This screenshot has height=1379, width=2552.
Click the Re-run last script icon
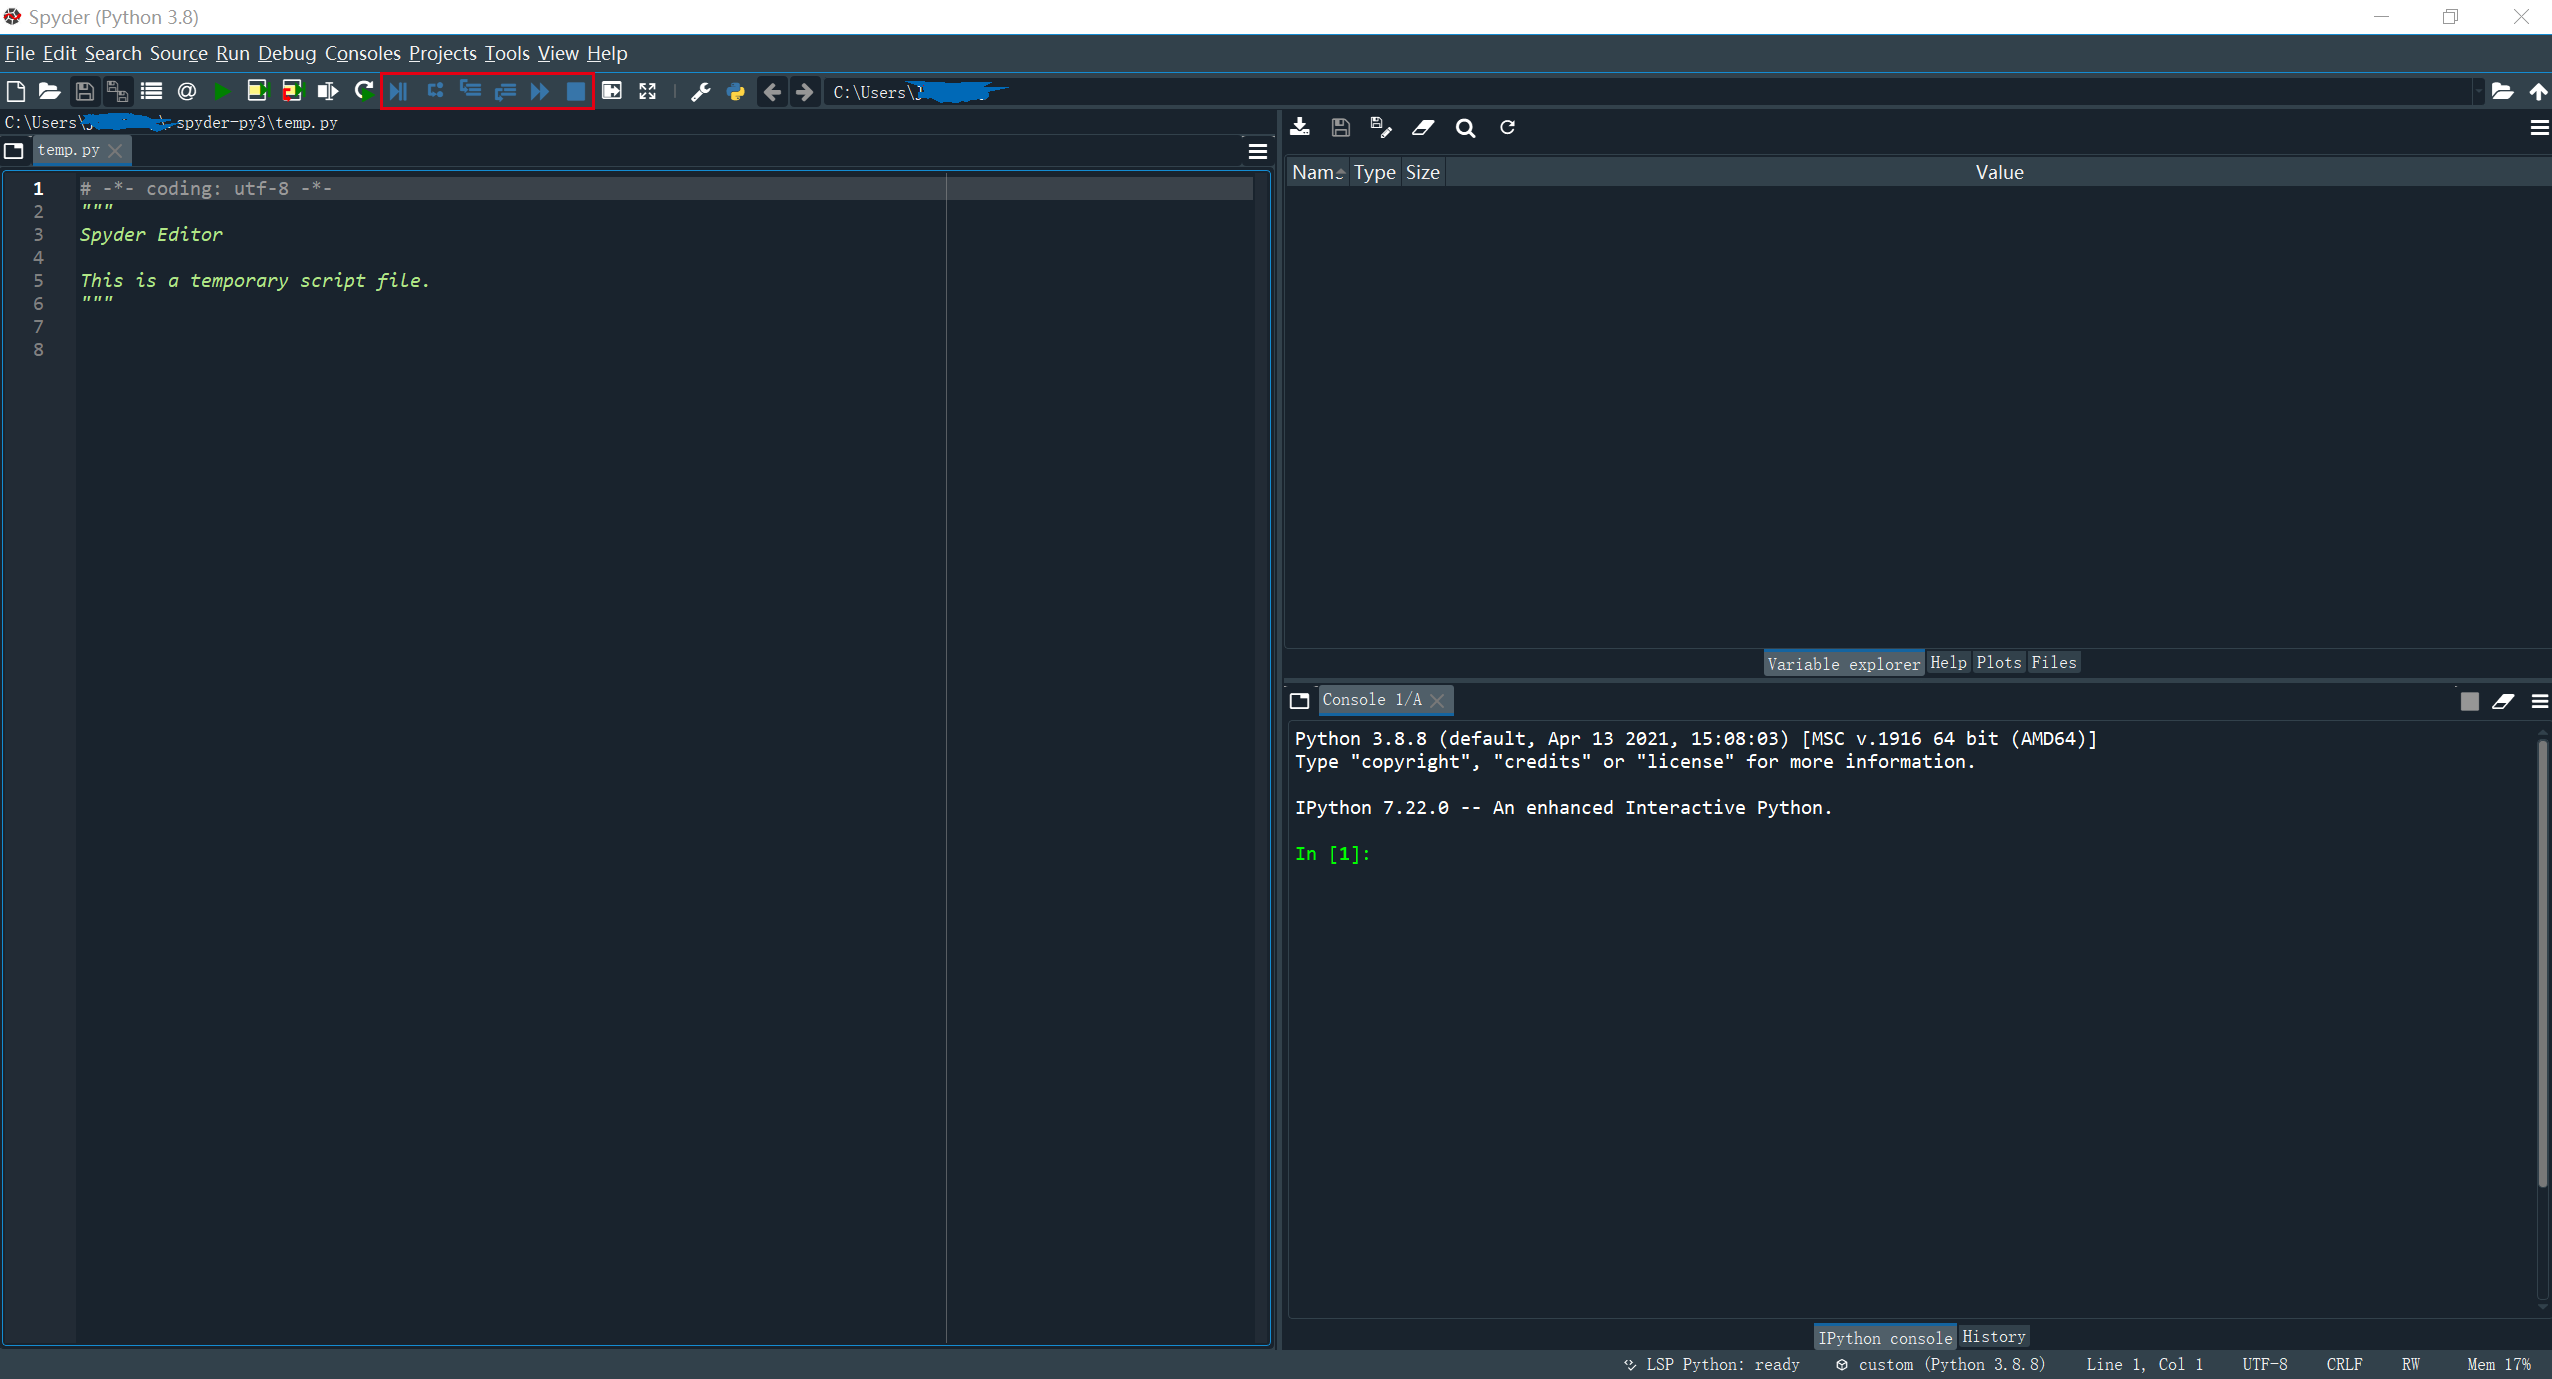364,92
